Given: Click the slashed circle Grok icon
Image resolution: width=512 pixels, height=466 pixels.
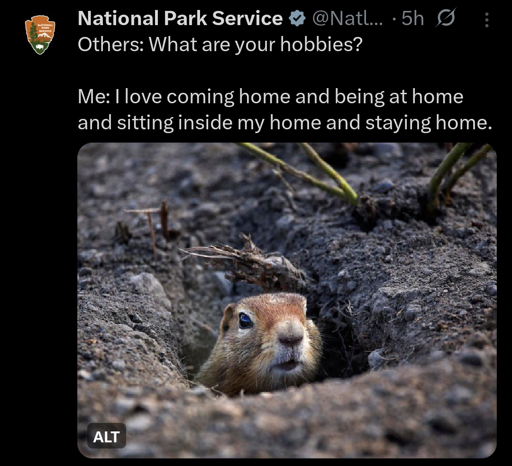Looking at the screenshot, I should (x=445, y=18).
